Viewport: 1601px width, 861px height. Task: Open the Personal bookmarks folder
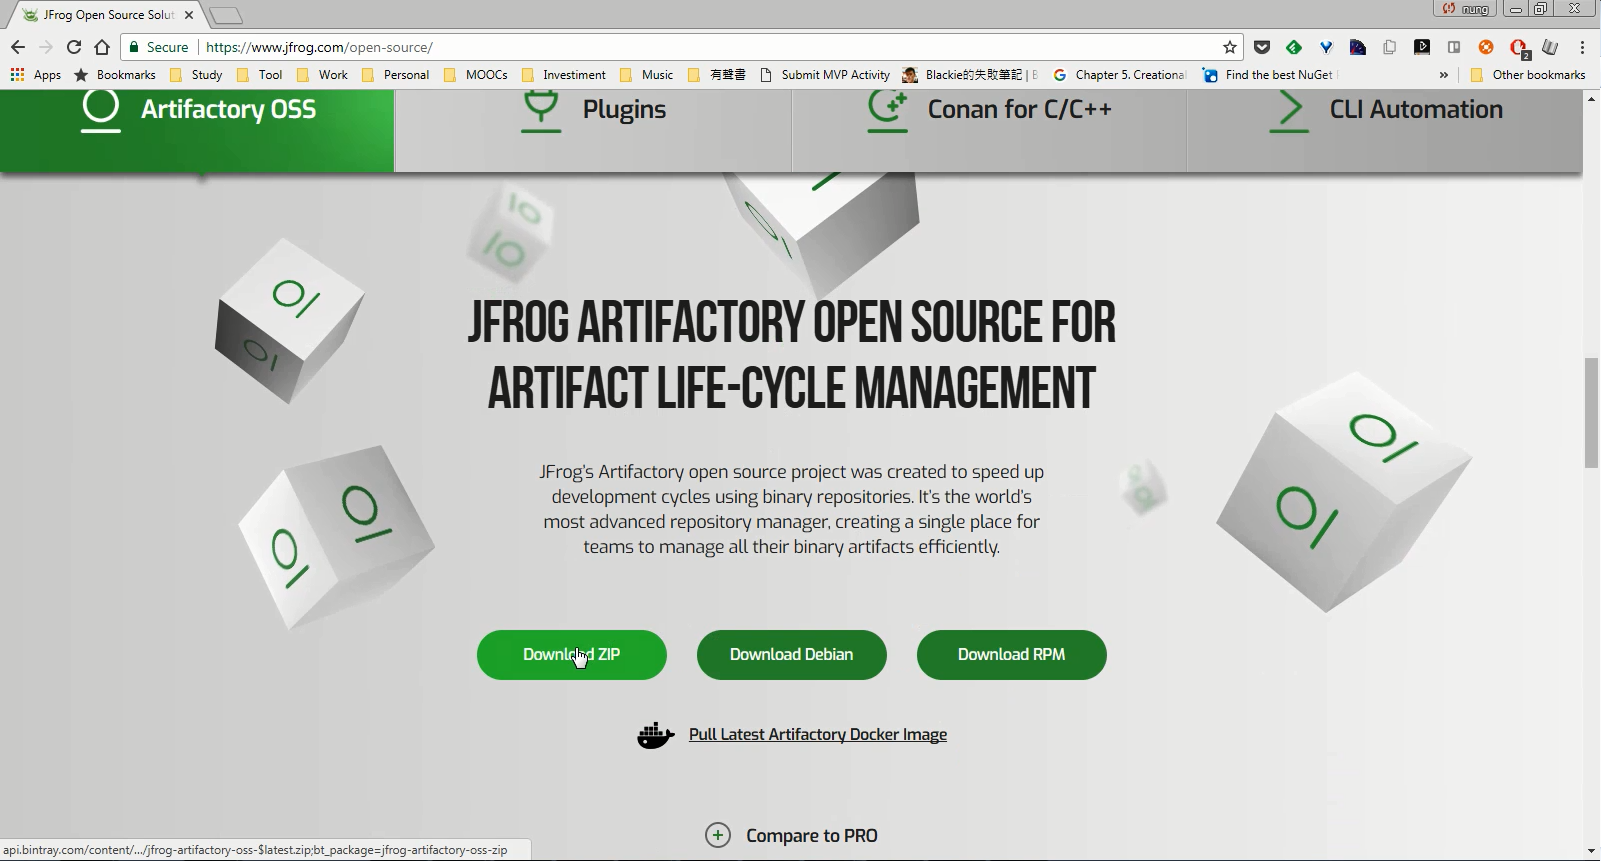[x=394, y=75]
